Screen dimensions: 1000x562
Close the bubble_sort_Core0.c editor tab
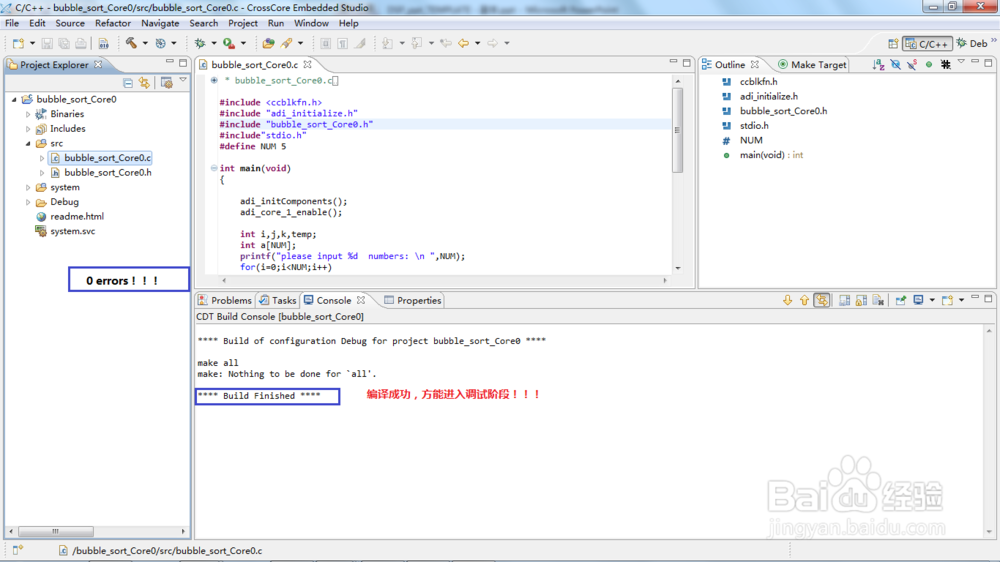[307, 64]
